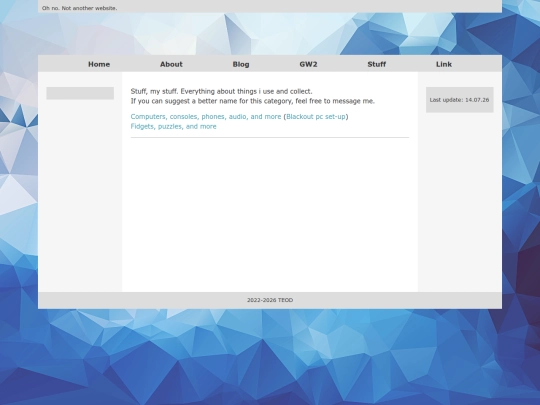This screenshot has height=405, width=540.
Task: Open Computers, consoles, phones, audio link
Action: (206, 117)
